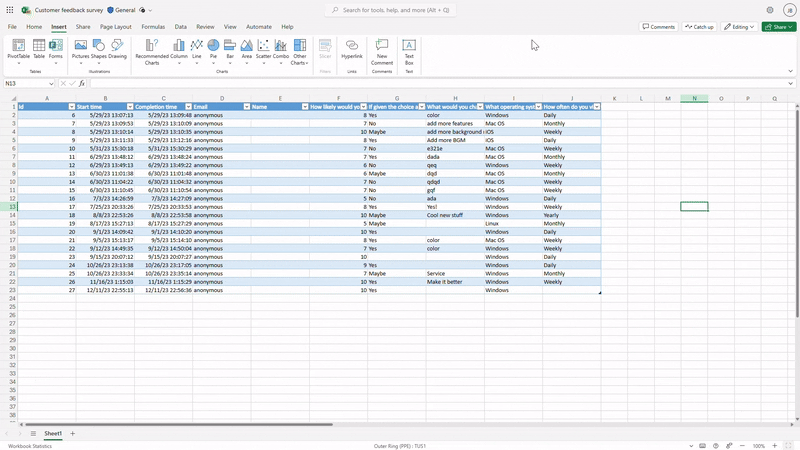800x450 pixels.
Task: Select the Sheet1 tab
Action: pyautogui.click(x=53, y=433)
